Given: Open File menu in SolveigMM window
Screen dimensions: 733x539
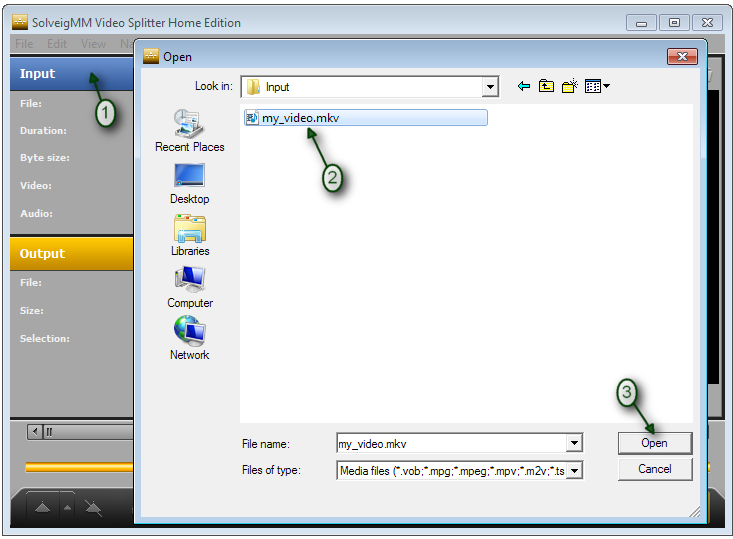Looking at the screenshot, I should [x=24, y=44].
